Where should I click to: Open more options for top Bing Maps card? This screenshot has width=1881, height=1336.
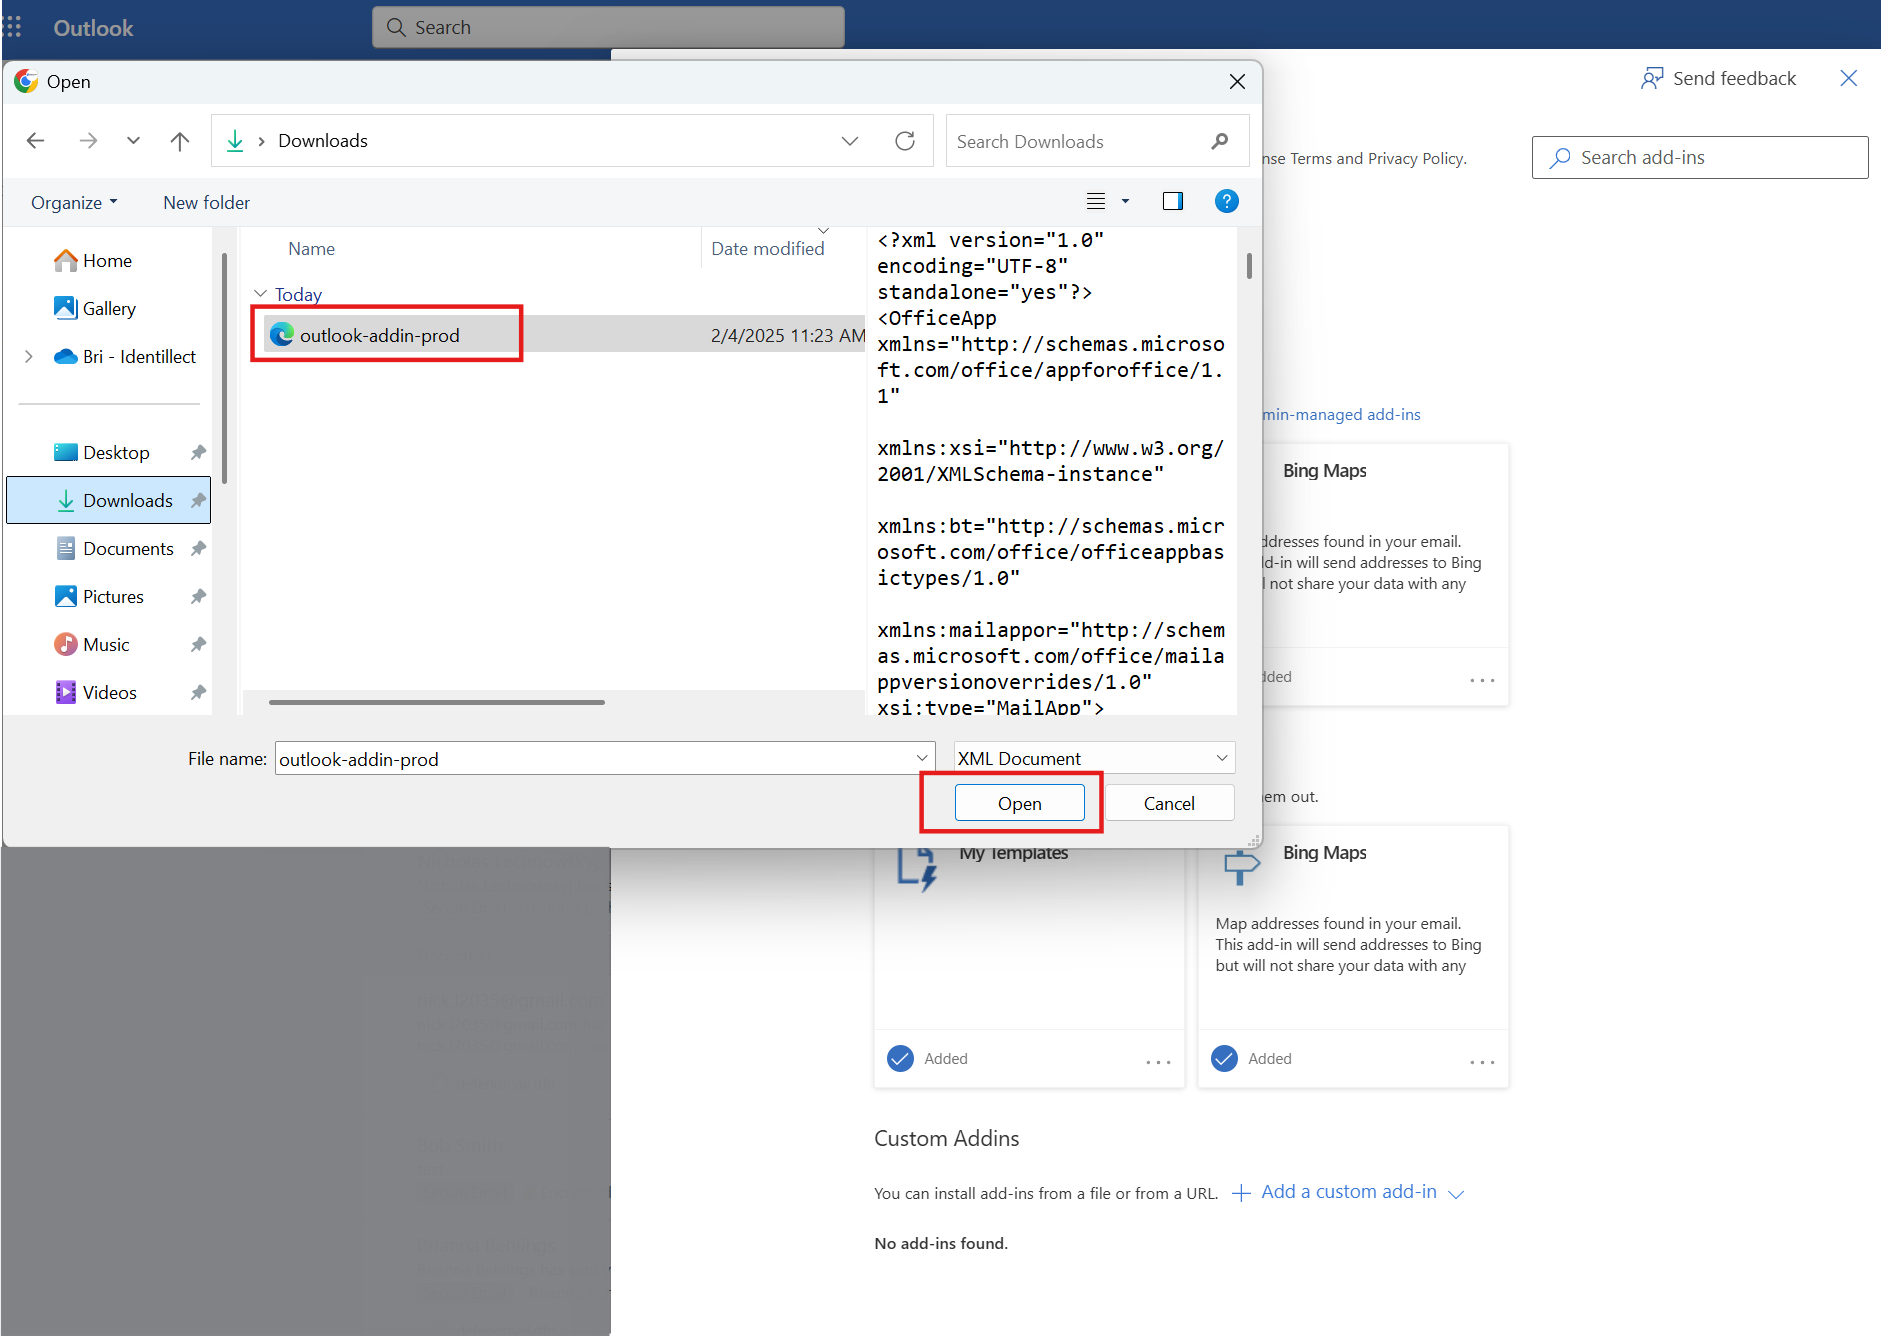1482,680
